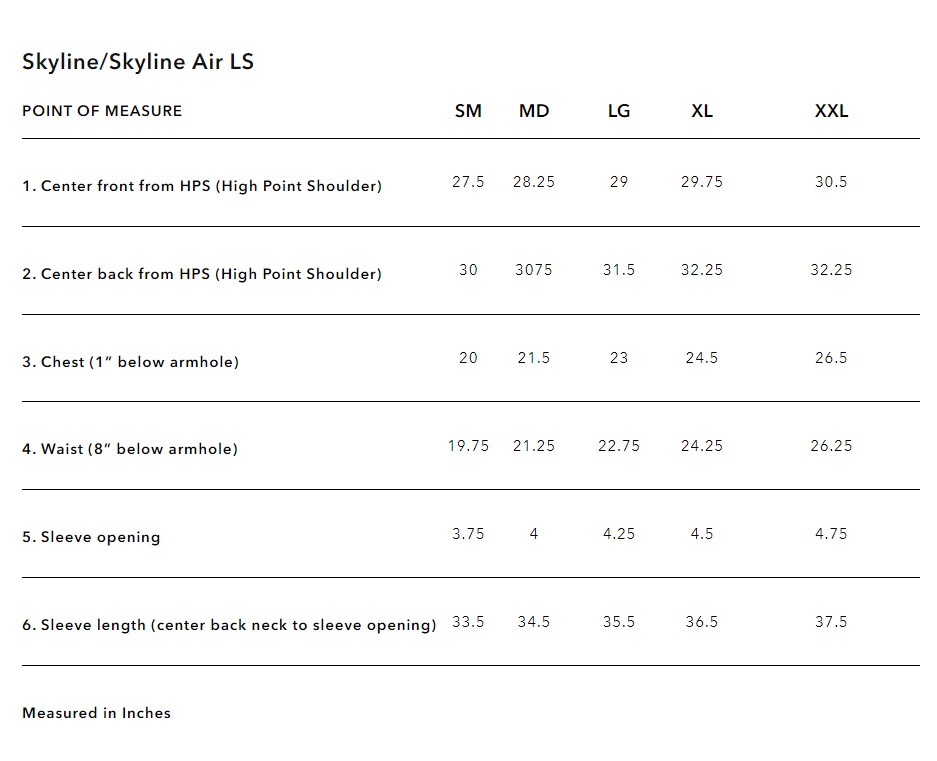Click the Center back from HPS row label
This screenshot has height=761, width=937.
tap(202, 274)
